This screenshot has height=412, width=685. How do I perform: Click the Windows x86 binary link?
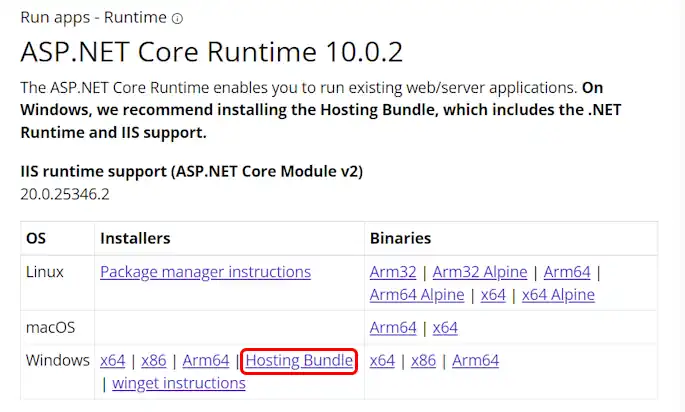pos(423,360)
